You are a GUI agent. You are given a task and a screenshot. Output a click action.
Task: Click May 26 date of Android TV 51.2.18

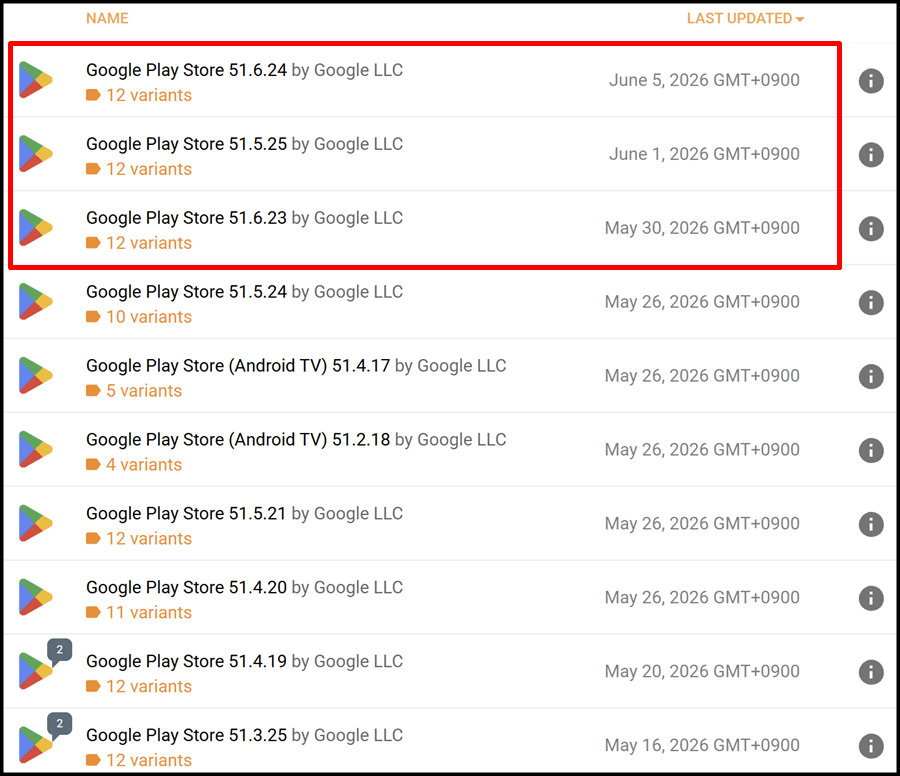click(x=702, y=450)
